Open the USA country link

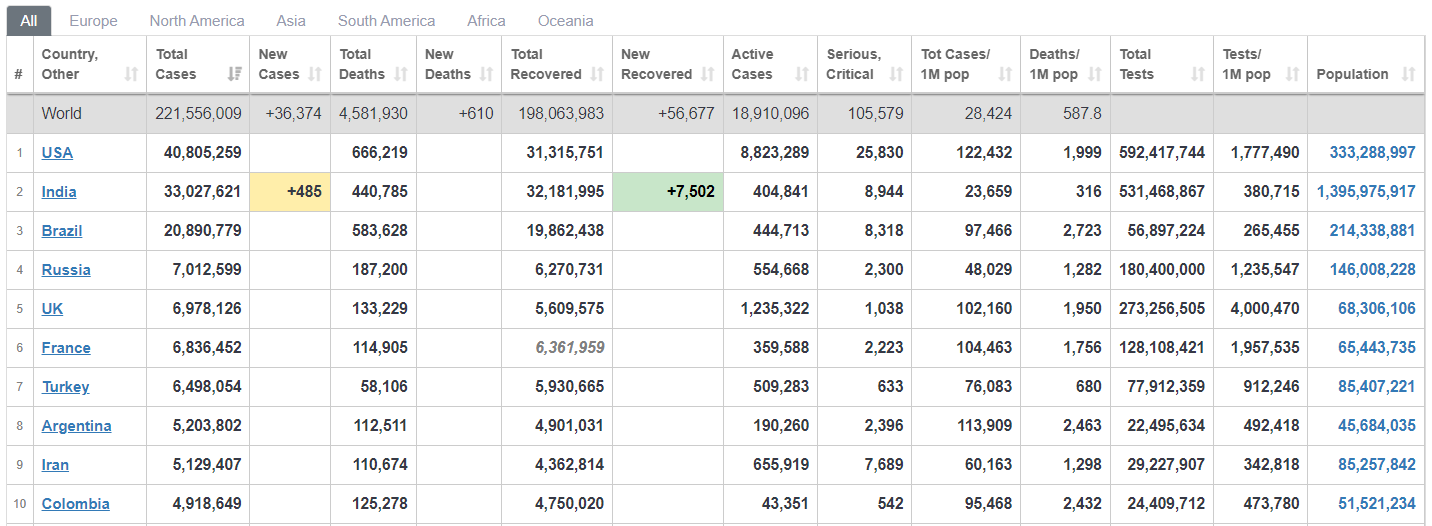click(57, 153)
